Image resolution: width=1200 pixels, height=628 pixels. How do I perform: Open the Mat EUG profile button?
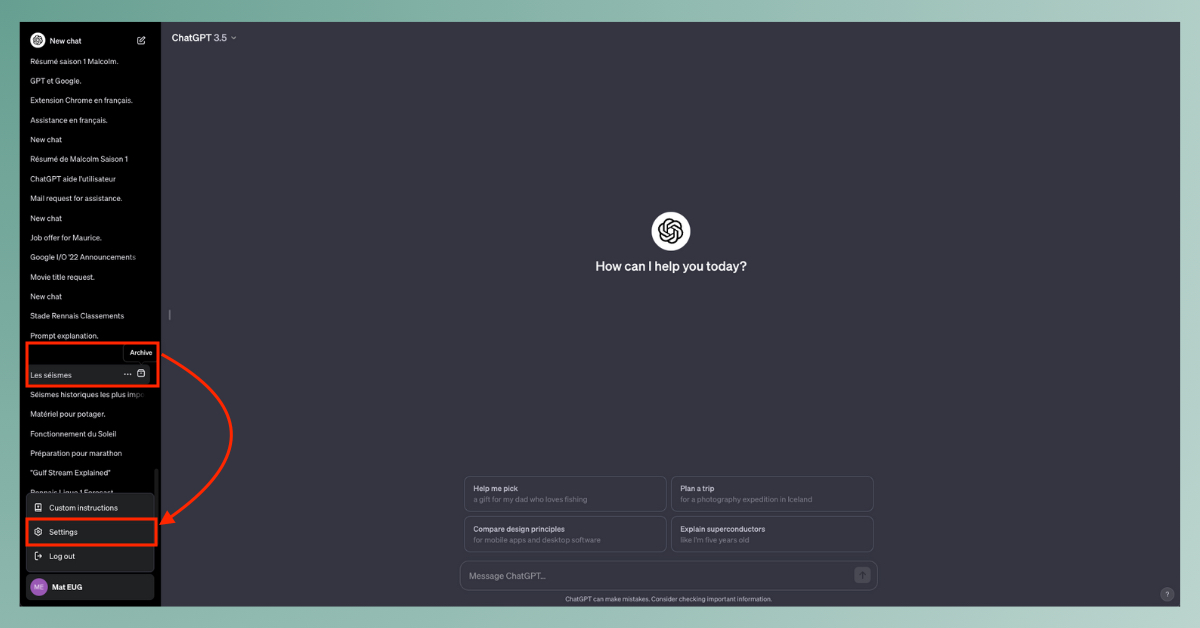90,587
